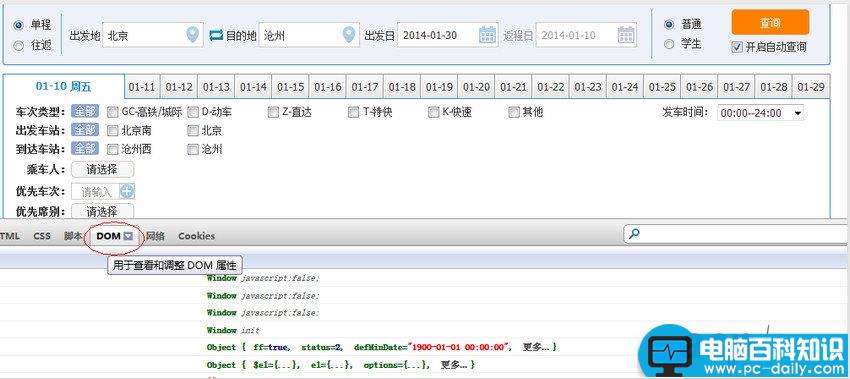Open the 优先席别 请选择 selector
The width and height of the screenshot is (850, 379).
click(x=102, y=211)
